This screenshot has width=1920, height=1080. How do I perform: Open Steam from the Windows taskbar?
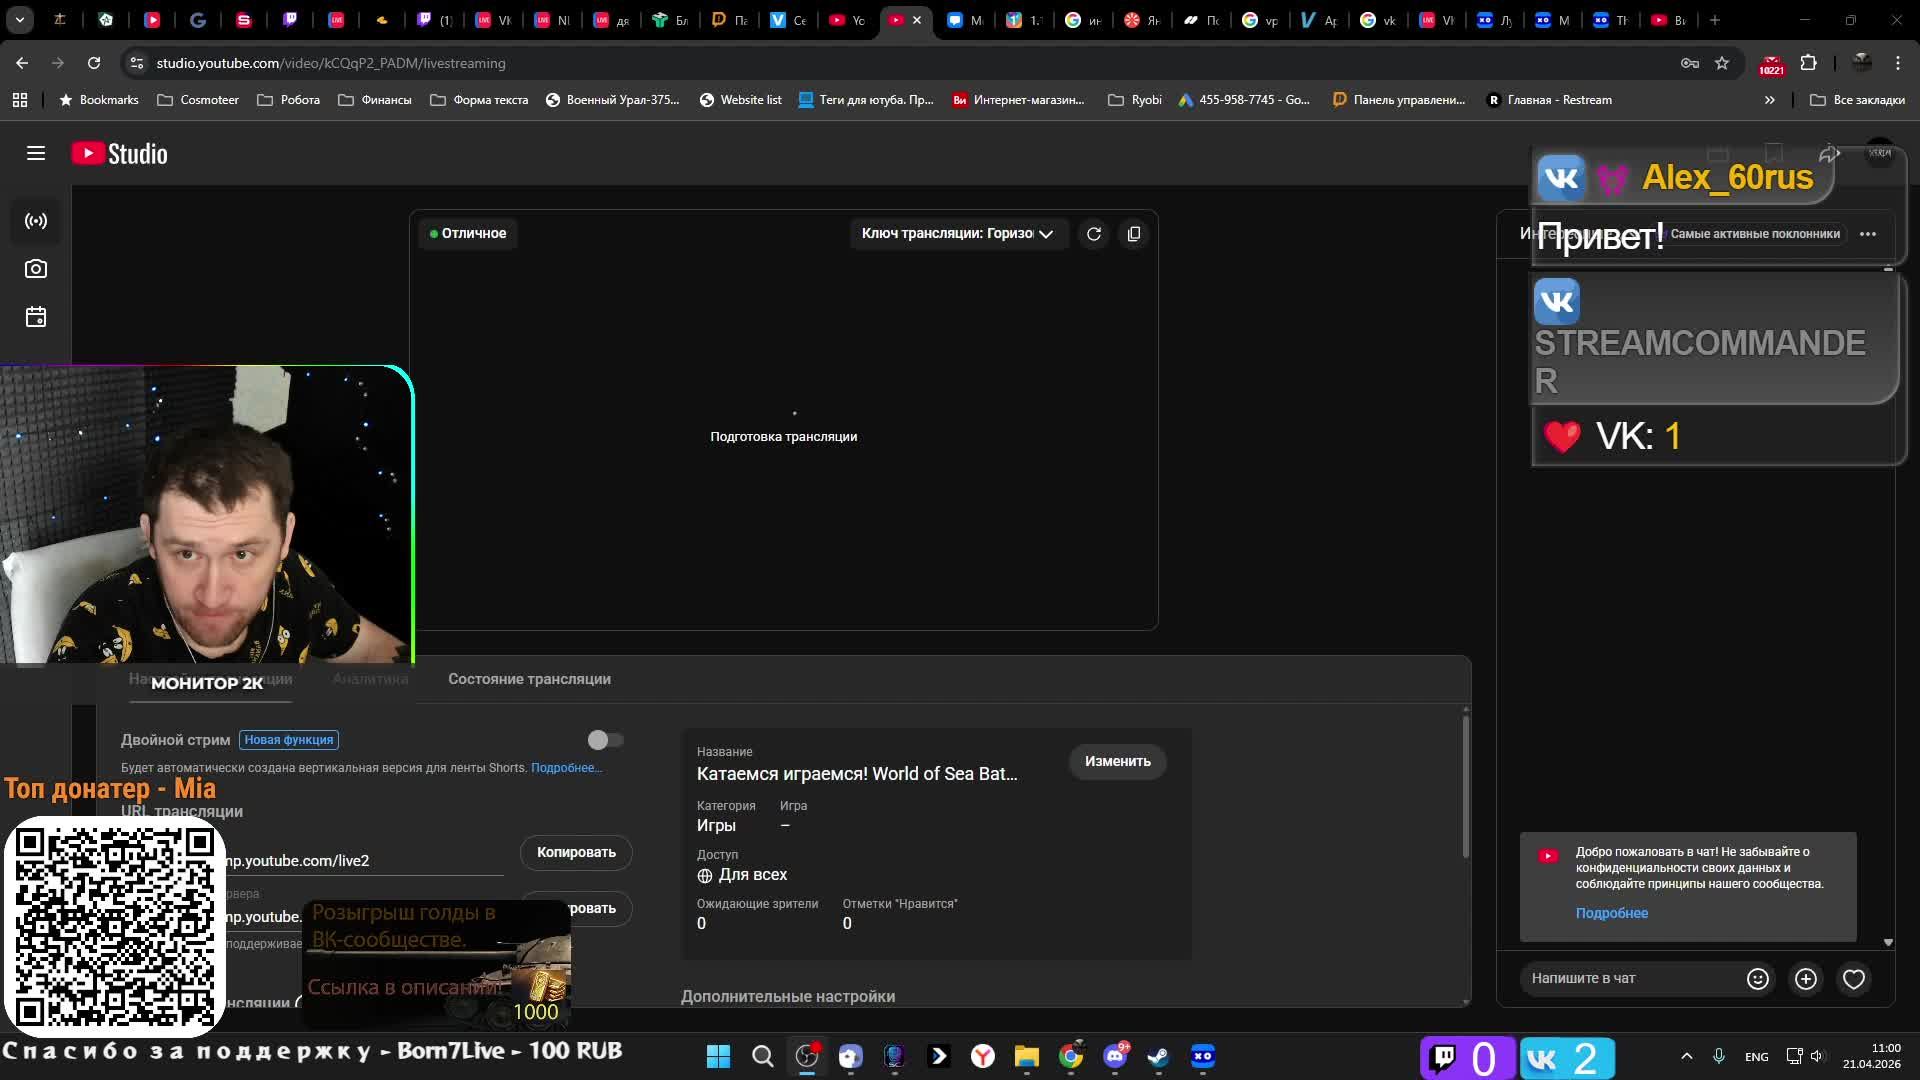[x=1158, y=1056]
